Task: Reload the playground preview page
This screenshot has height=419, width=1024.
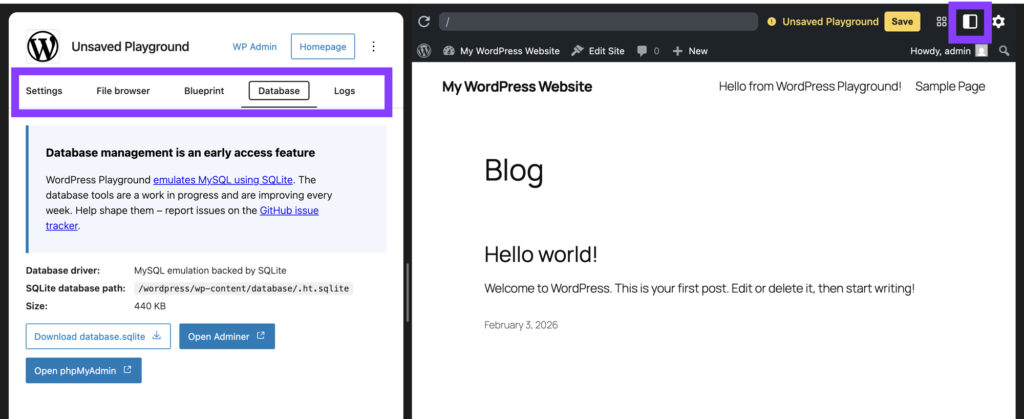Action: pos(424,22)
